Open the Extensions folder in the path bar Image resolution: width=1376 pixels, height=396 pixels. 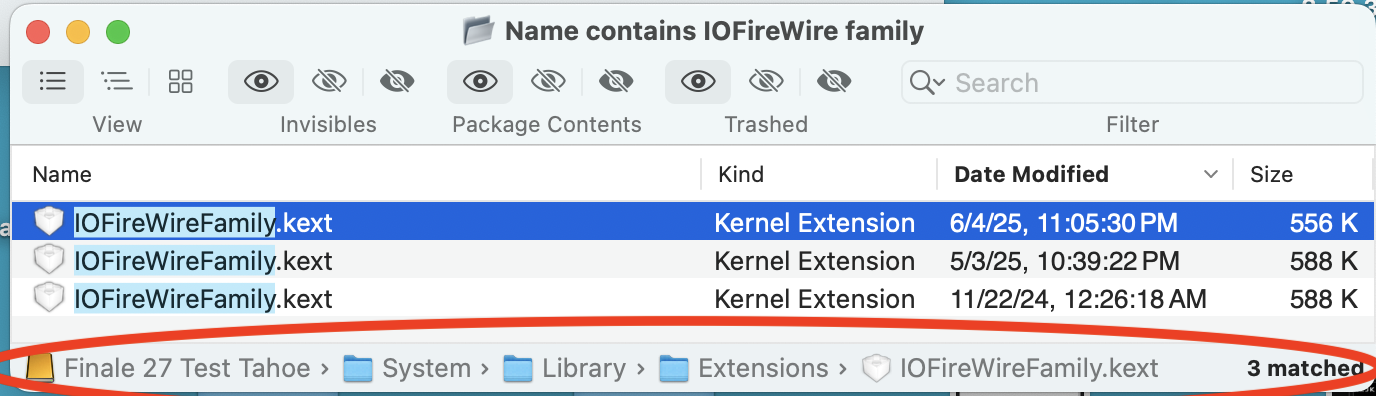(x=744, y=368)
